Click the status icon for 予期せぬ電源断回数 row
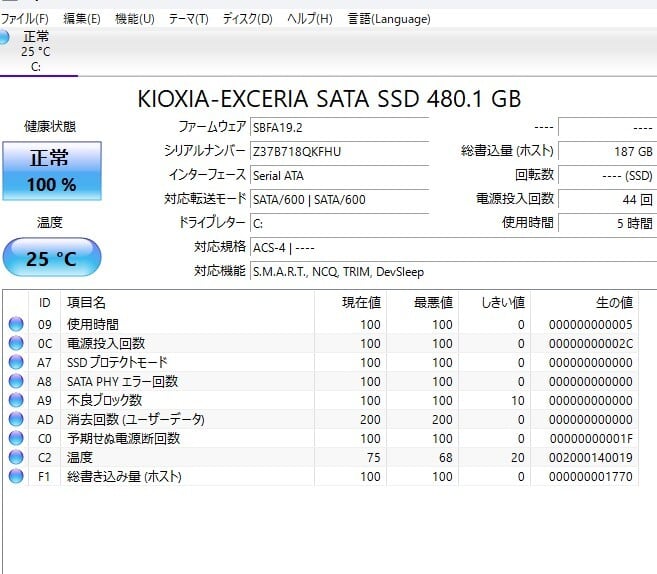The height and width of the screenshot is (574, 657). (x=16, y=438)
